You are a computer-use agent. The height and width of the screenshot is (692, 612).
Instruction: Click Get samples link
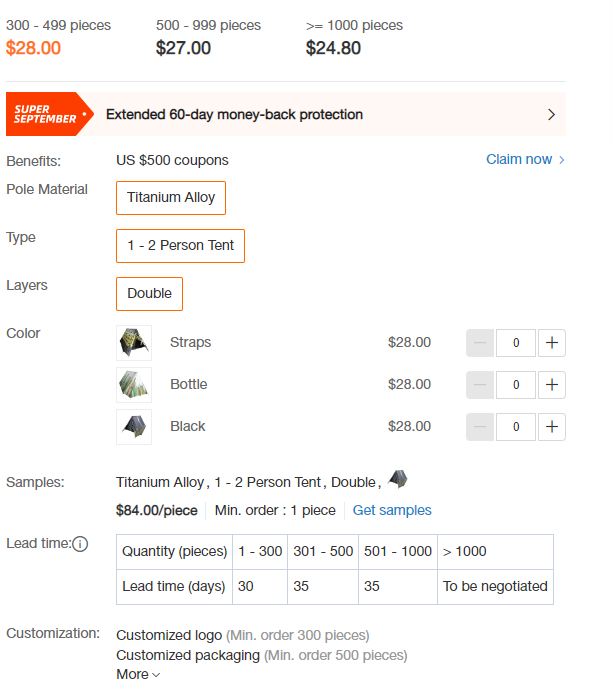click(x=392, y=510)
